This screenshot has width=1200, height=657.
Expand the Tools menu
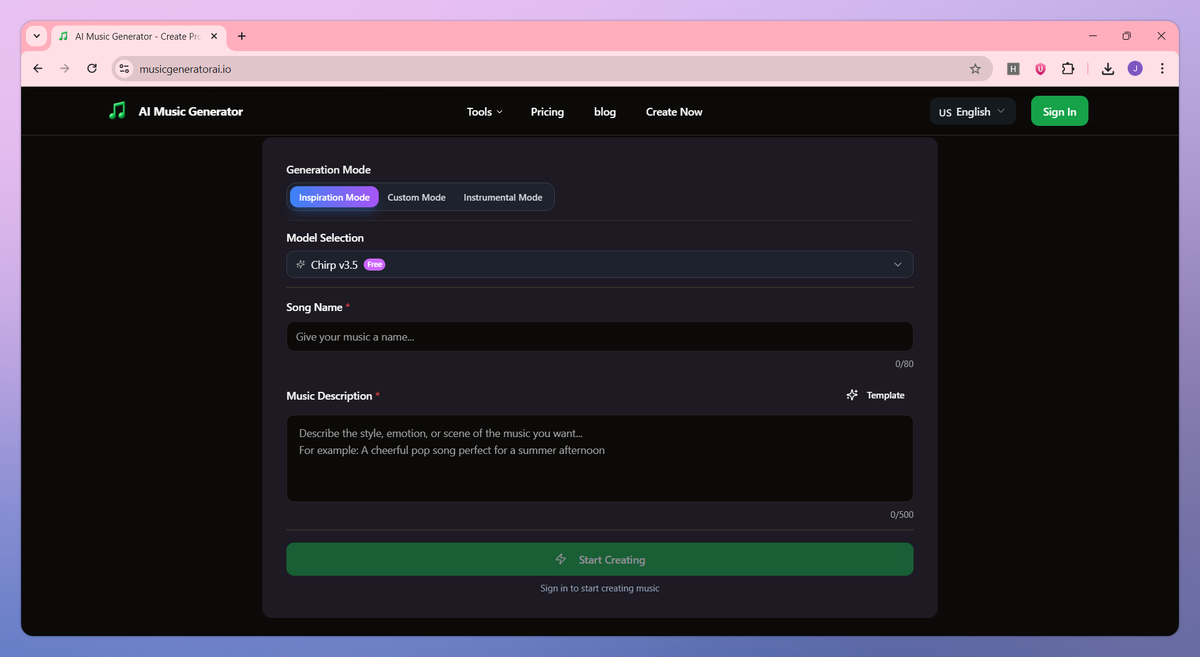[x=485, y=112]
